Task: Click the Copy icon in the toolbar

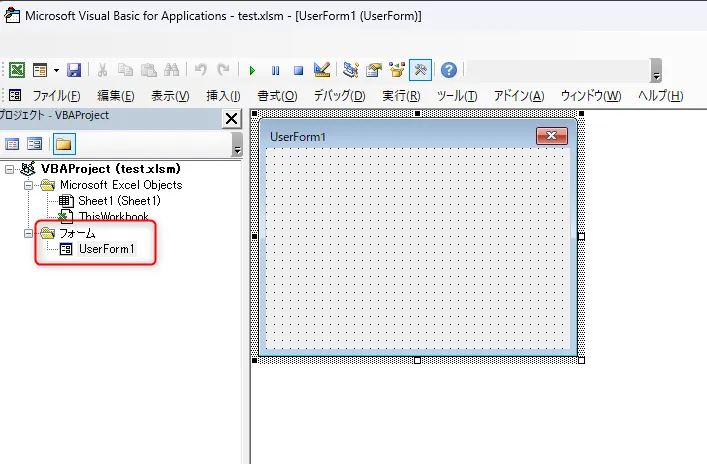Action: pos(125,70)
